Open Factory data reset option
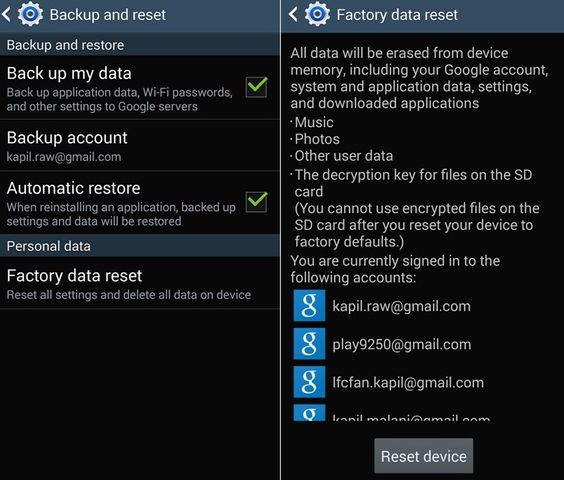The height and width of the screenshot is (480, 564). (140, 283)
